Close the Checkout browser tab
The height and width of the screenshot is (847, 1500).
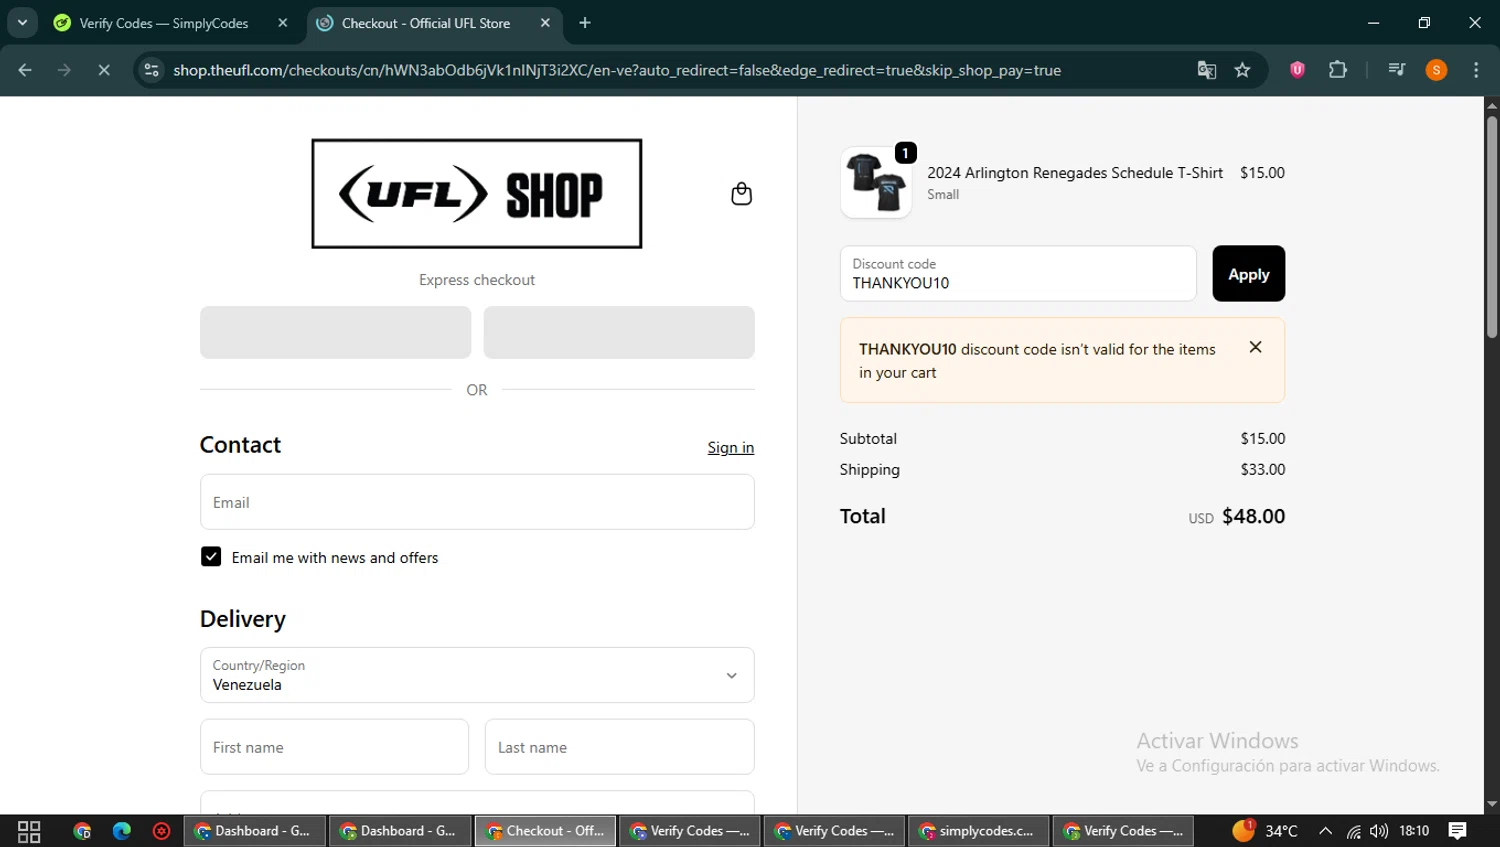[545, 23]
